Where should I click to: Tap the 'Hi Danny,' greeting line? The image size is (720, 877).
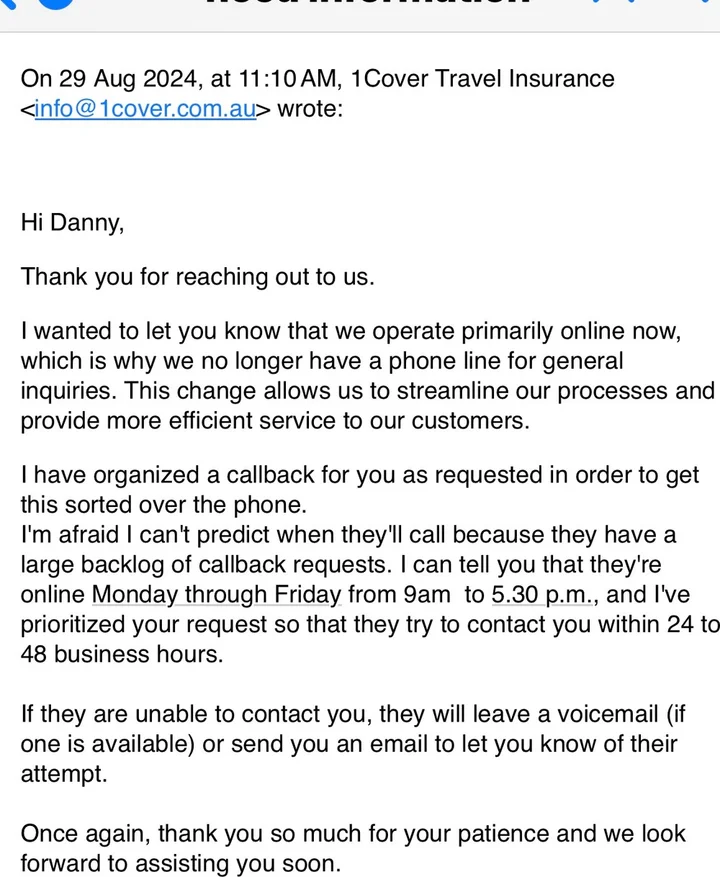click(x=72, y=223)
